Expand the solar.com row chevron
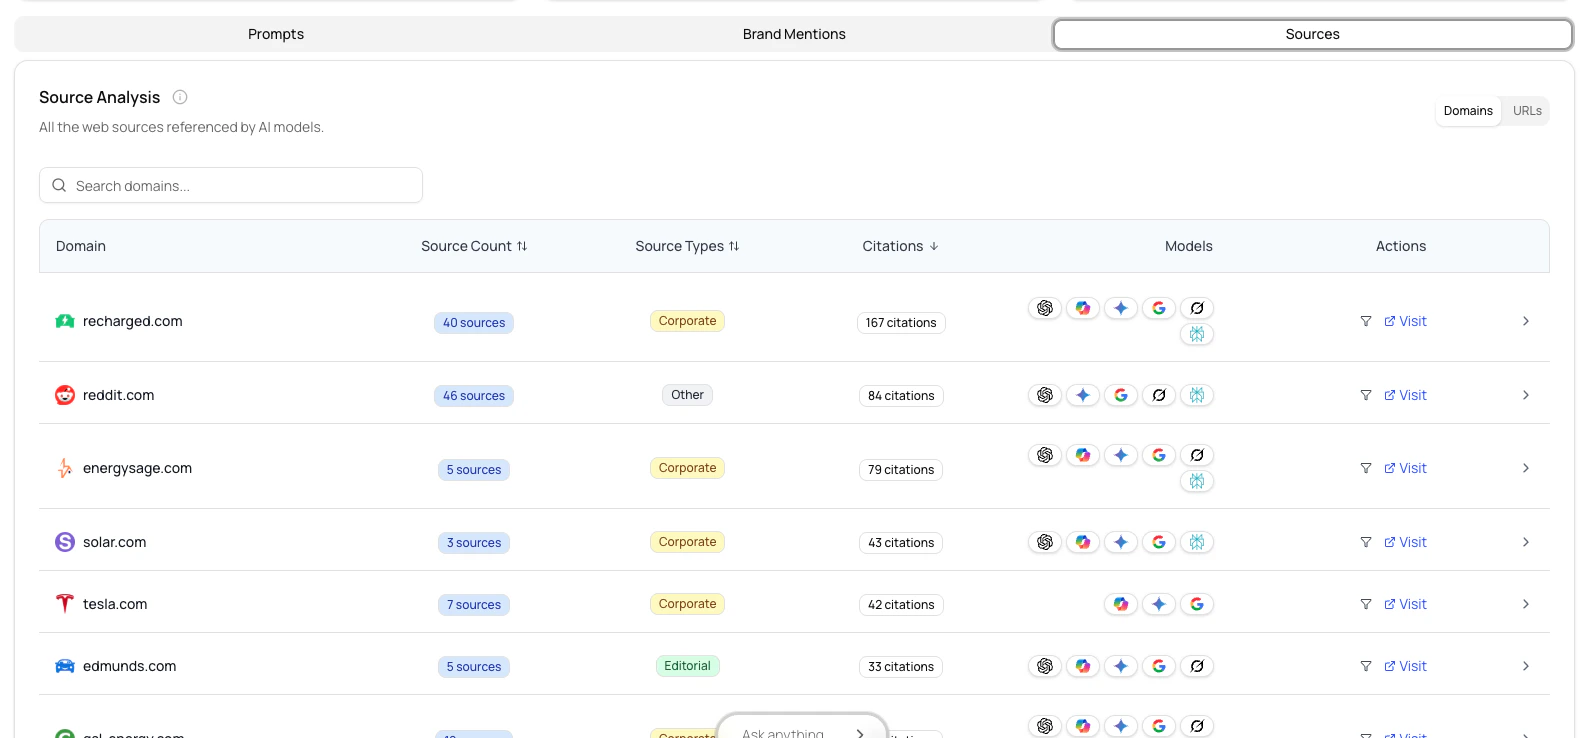 tap(1526, 542)
